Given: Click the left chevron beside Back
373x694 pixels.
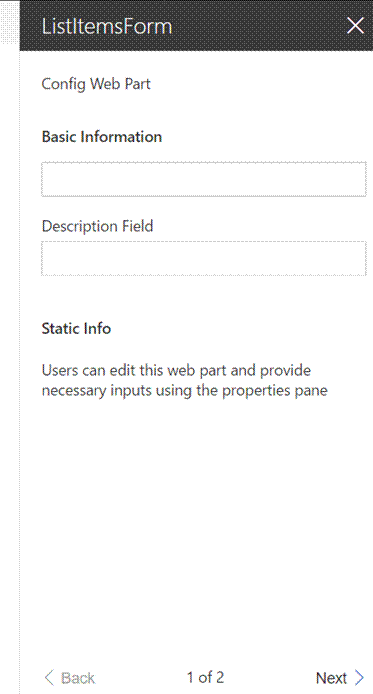Looking at the screenshot, I should point(49,677).
